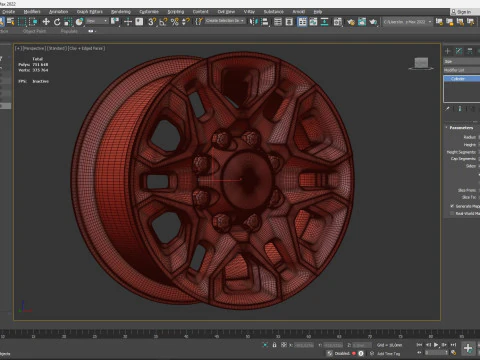Toggle the Ribbon display icon
Image resolution: width=480 pixels, height=360 pixels.
coord(302,22)
